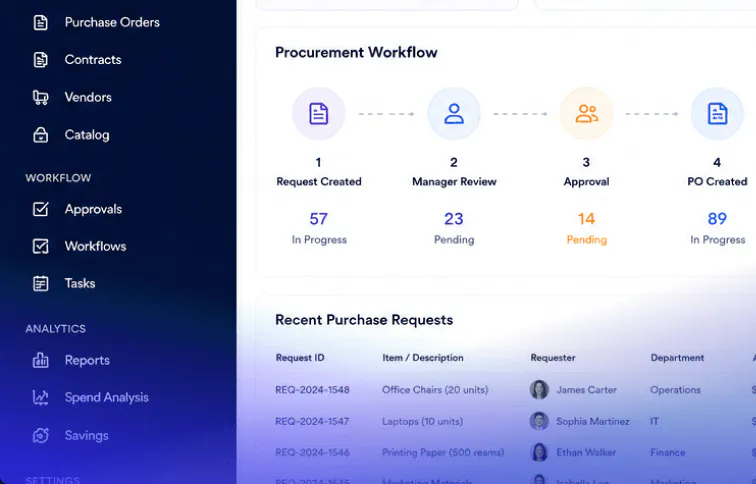Click the Tasks list icon
This screenshot has width=756, height=484.
click(x=40, y=283)
